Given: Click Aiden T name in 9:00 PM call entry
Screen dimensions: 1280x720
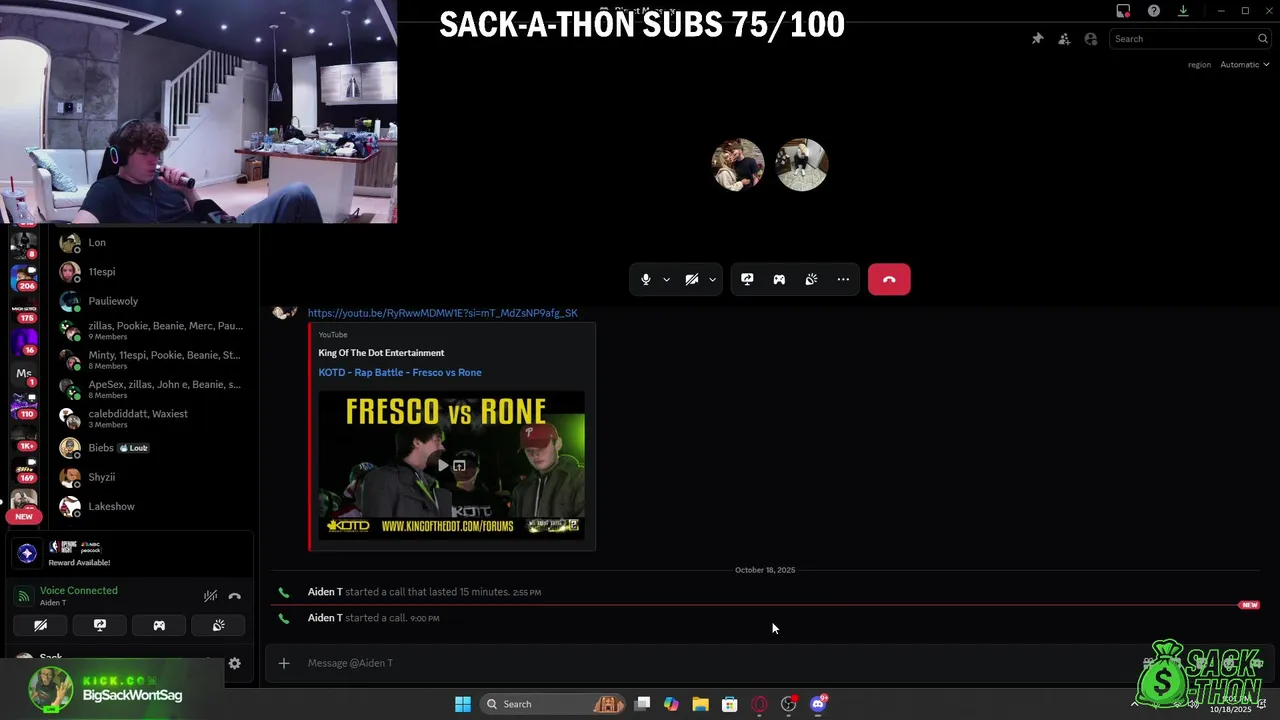Looking at the screenshot, I should click(x=325, y=618).
